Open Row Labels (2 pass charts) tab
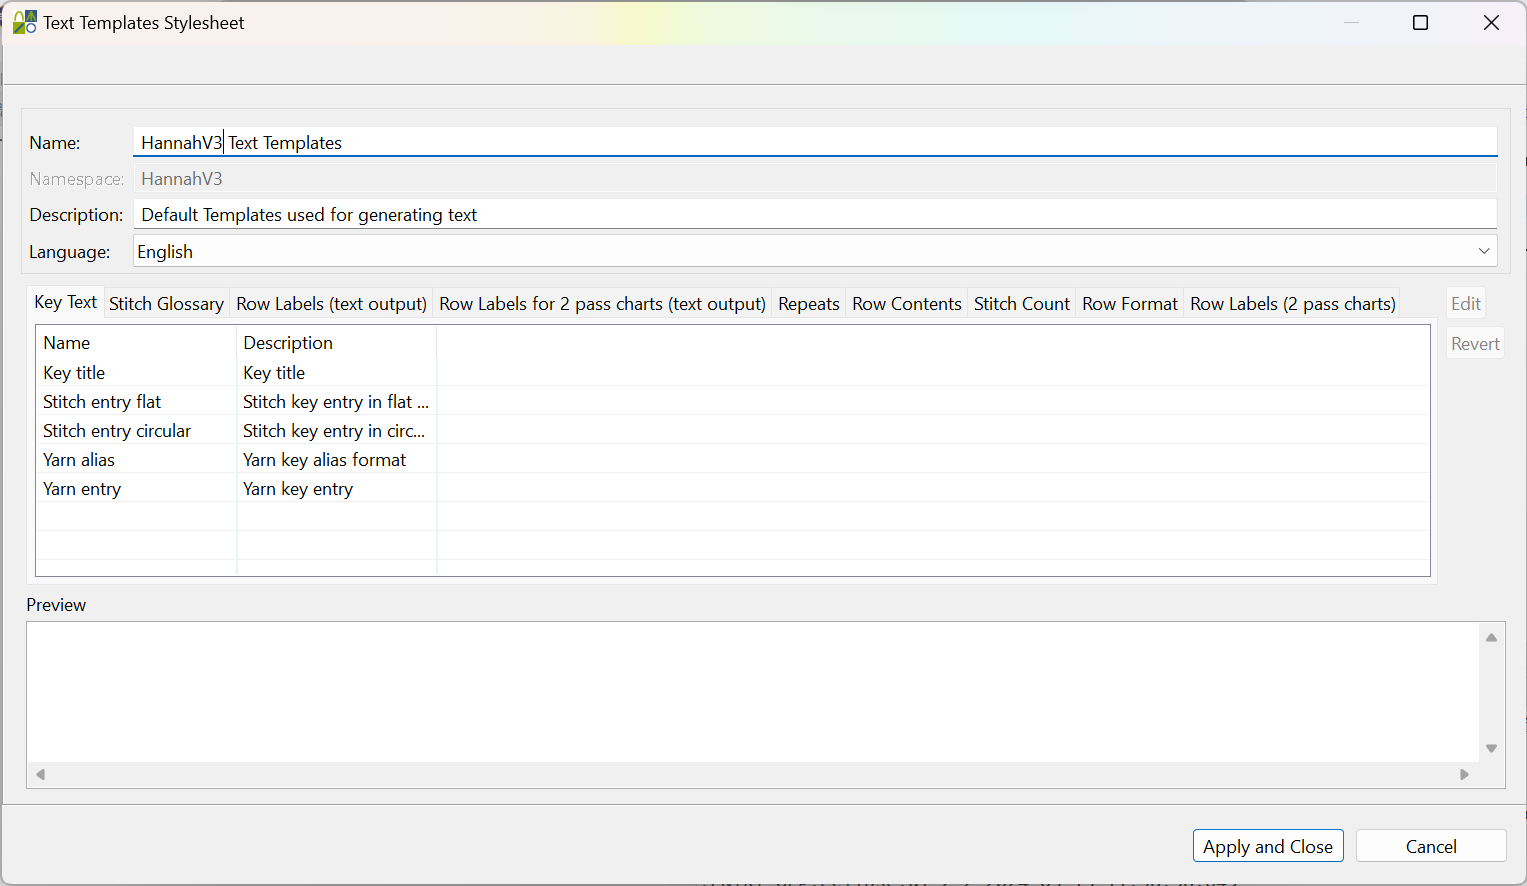1527x886 pixels. coord(1292,304)
